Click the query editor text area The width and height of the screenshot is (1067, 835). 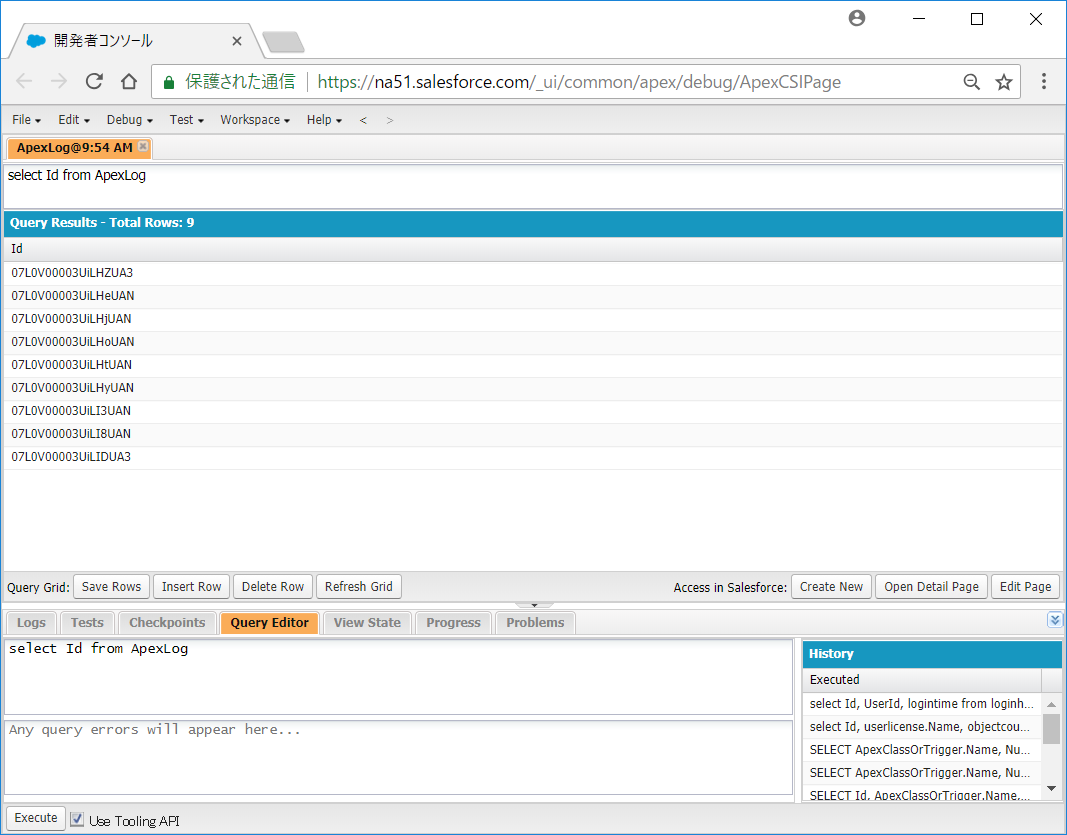[x=399, y=677]
